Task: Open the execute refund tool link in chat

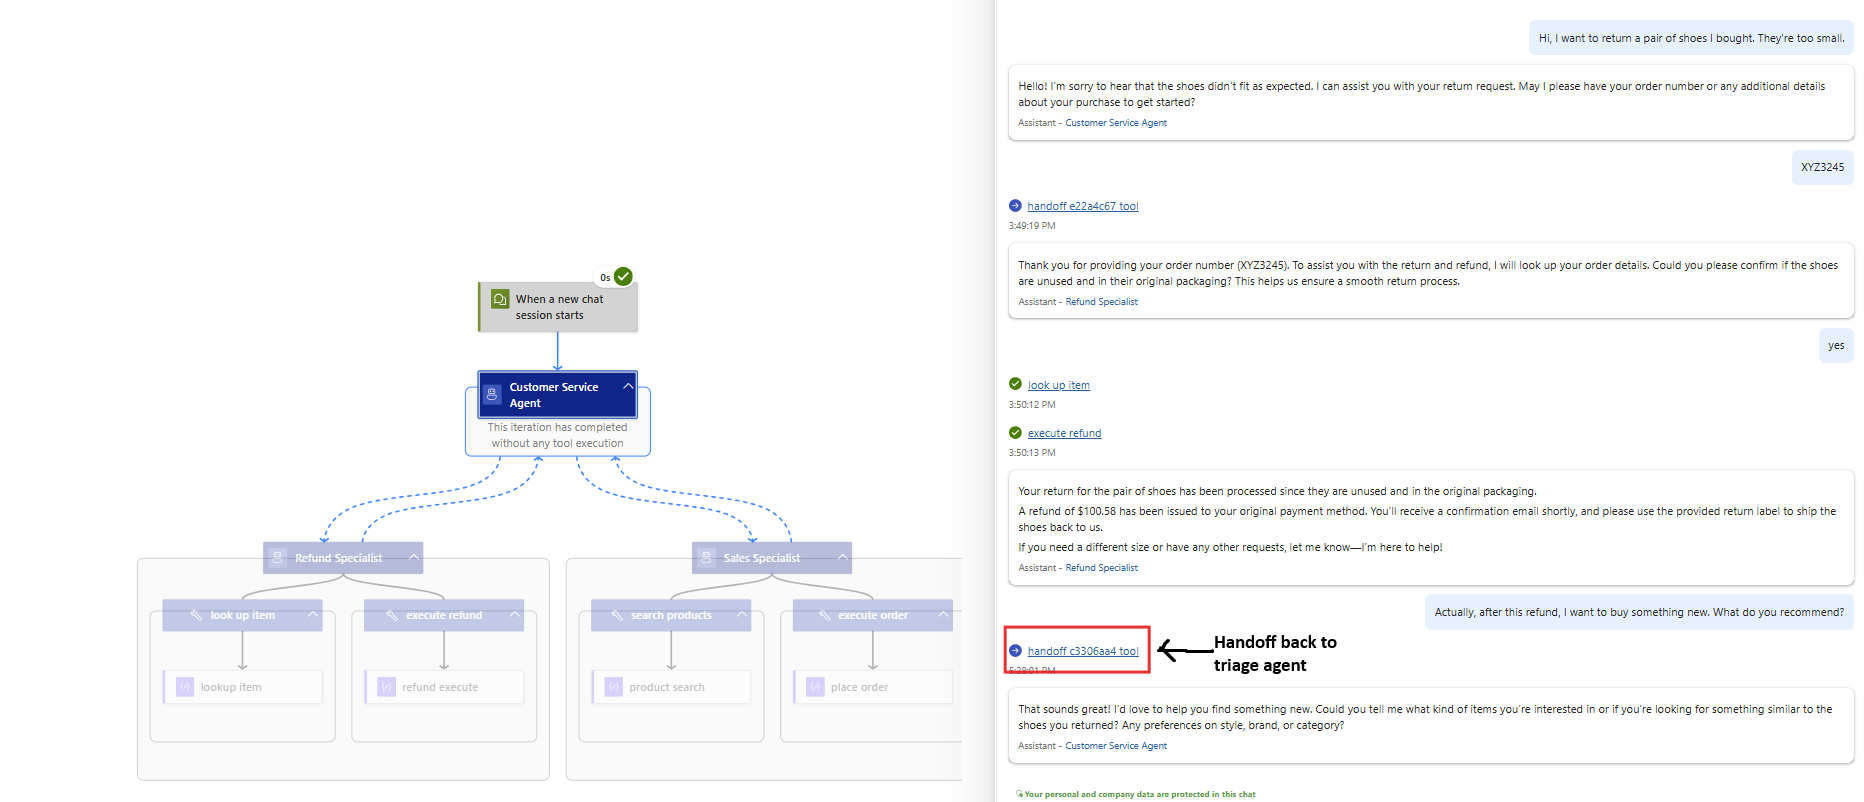Action: click(1064, 433)
